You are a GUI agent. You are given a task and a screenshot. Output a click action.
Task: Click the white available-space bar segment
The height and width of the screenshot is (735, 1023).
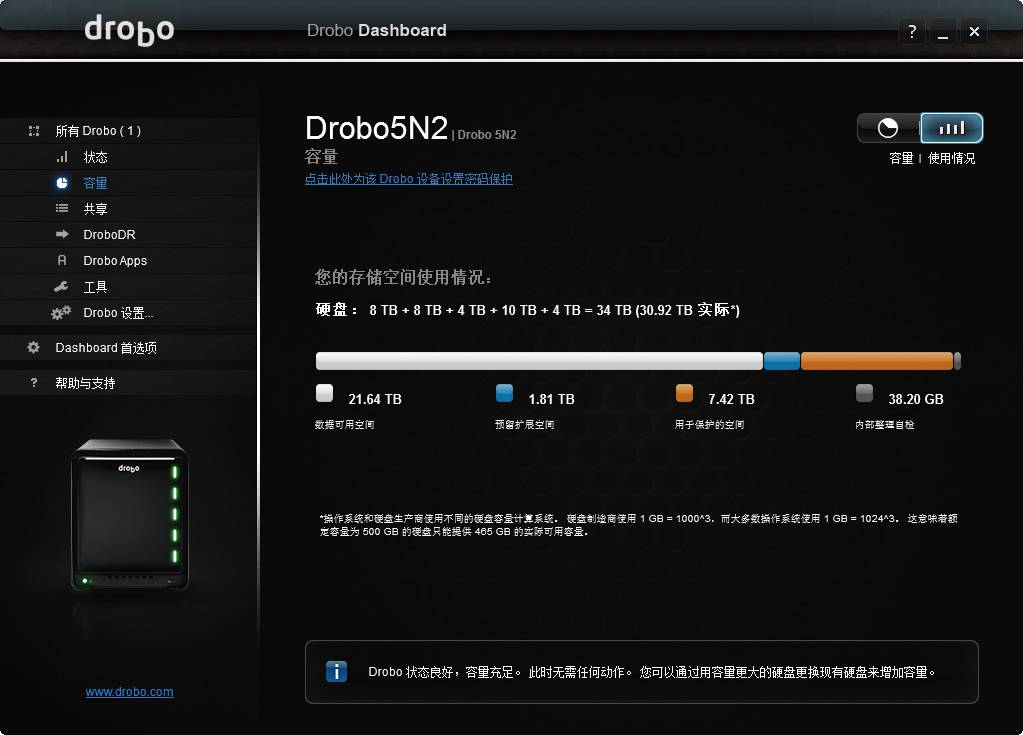tap(539, 361)
